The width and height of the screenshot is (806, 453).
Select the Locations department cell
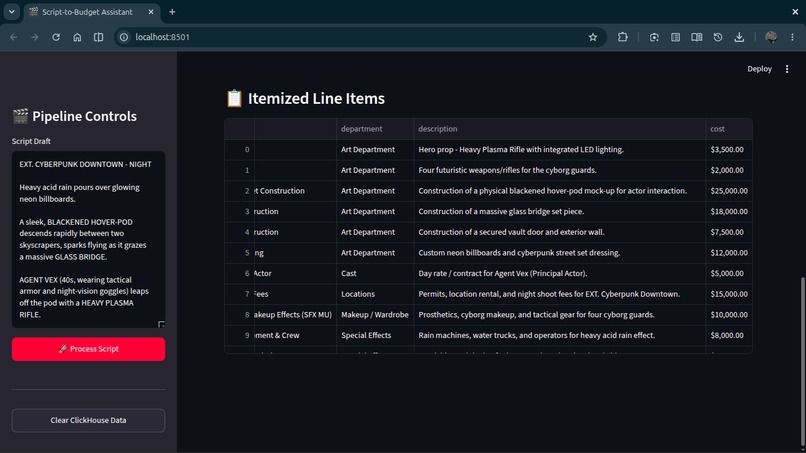(x=375, y=294)
